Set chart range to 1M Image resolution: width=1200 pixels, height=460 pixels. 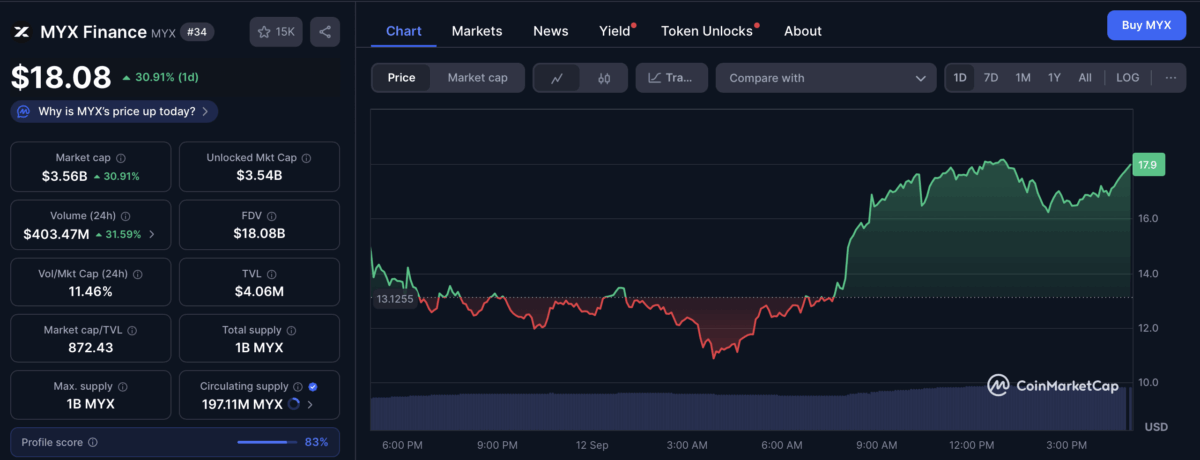click(1023, 78)
